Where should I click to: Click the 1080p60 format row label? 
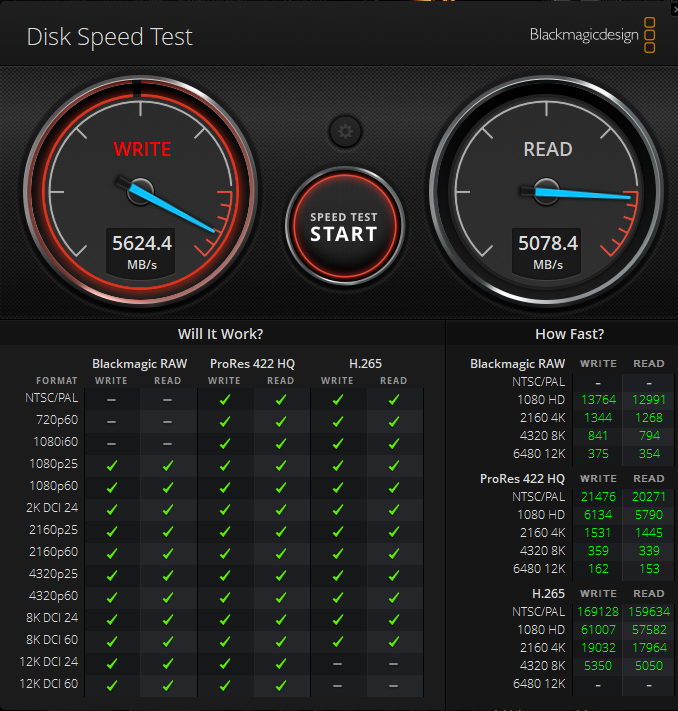tap(54, 486)
